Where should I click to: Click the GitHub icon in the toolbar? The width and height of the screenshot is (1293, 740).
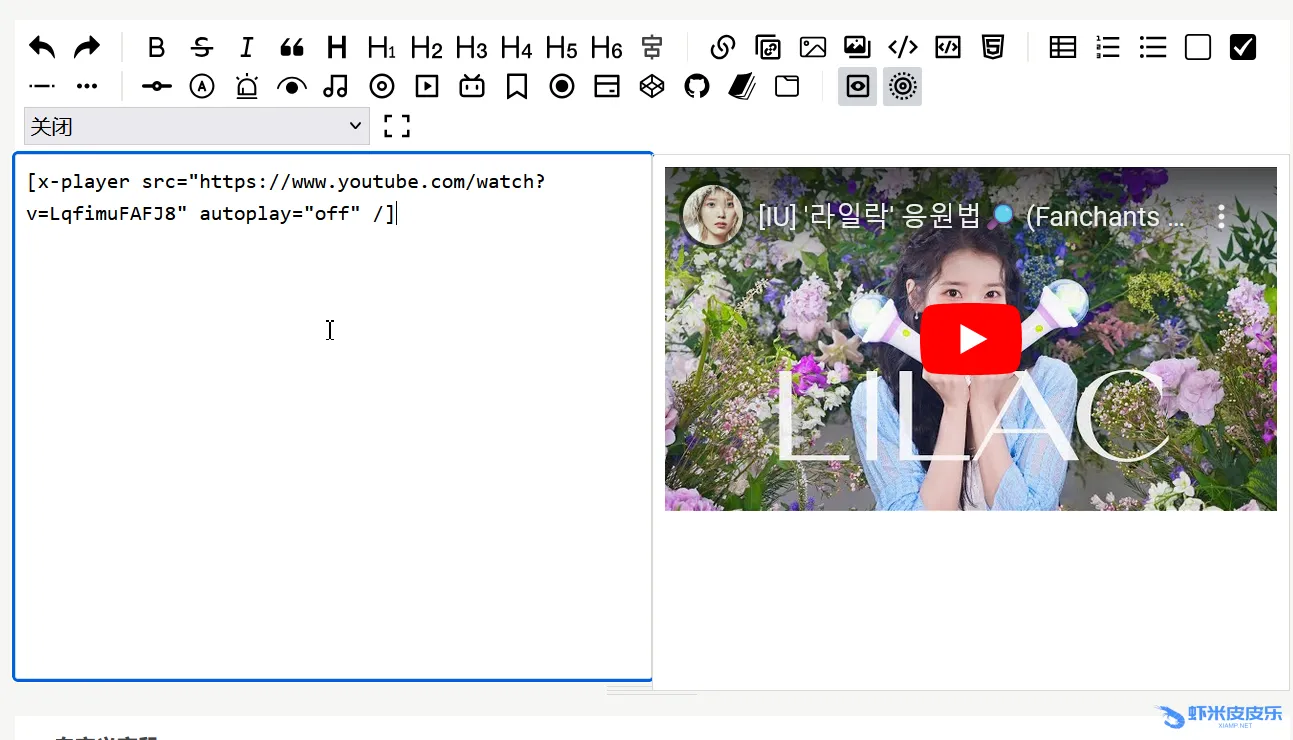click(696, 86)
